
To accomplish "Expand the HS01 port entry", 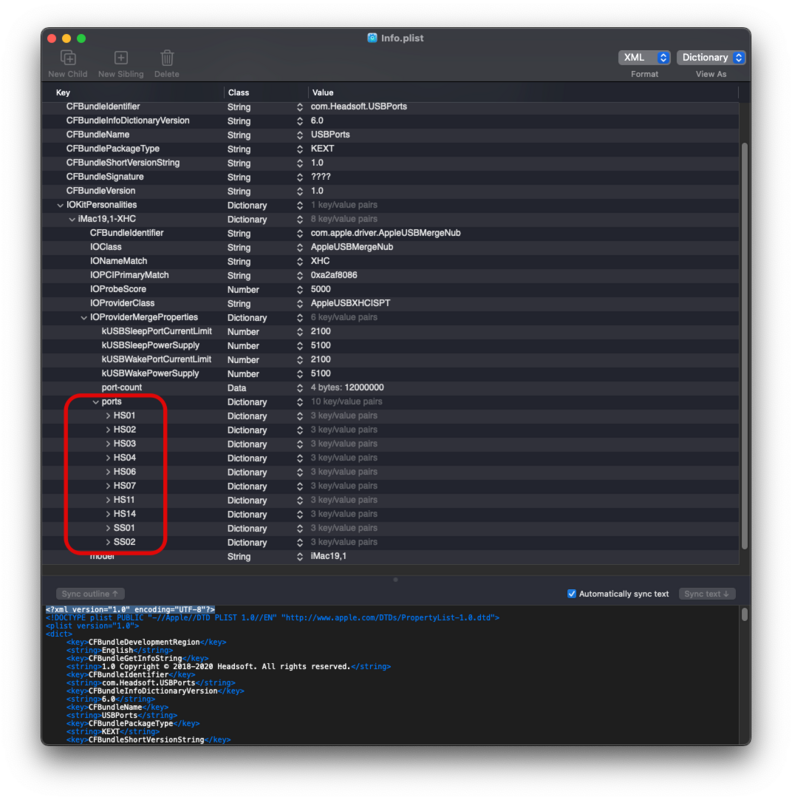I will pos(108,416).
